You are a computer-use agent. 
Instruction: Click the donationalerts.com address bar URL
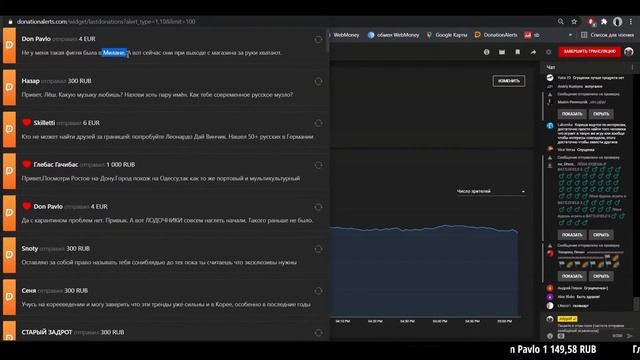[x=106, y=22]
